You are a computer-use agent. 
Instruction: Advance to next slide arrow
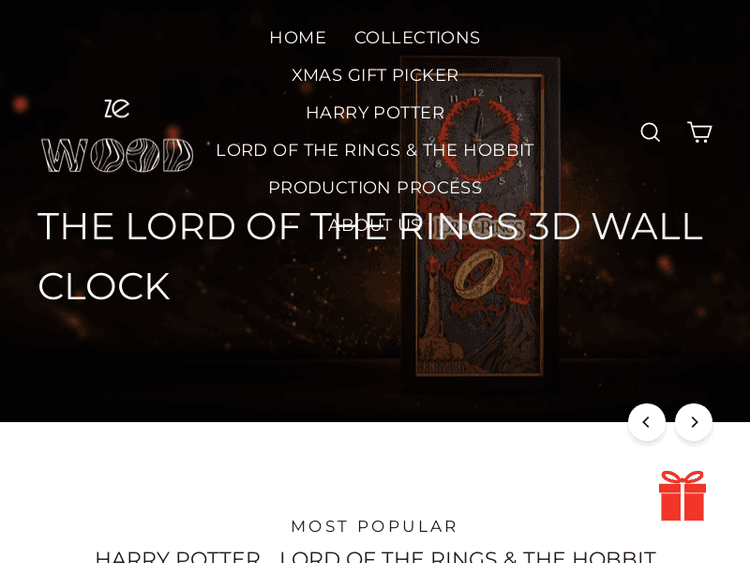pyautogui.click(x=694, y=422)
